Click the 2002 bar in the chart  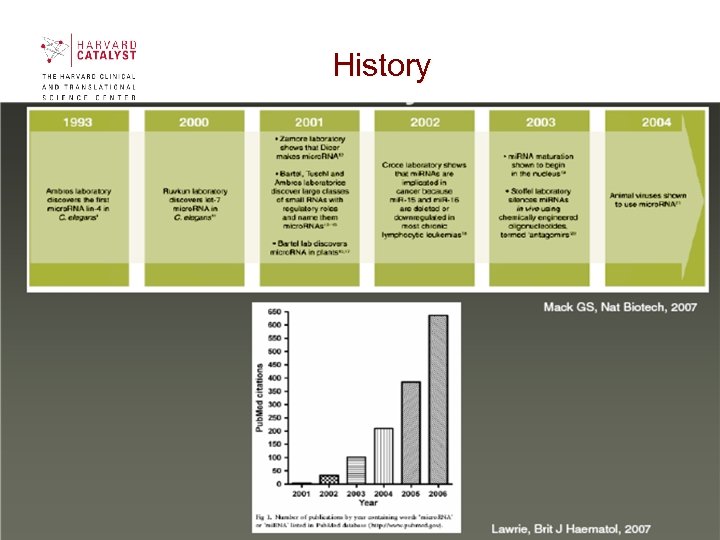click(x=329, y=479)
